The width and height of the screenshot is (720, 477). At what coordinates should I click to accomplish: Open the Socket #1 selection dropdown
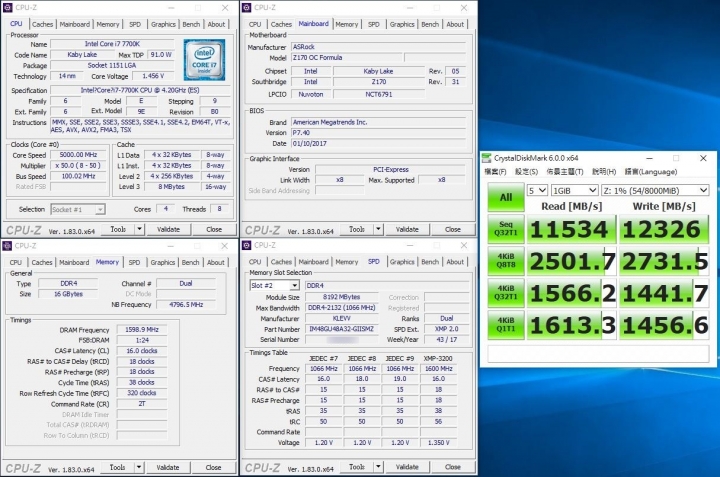(x=78, y=209)
